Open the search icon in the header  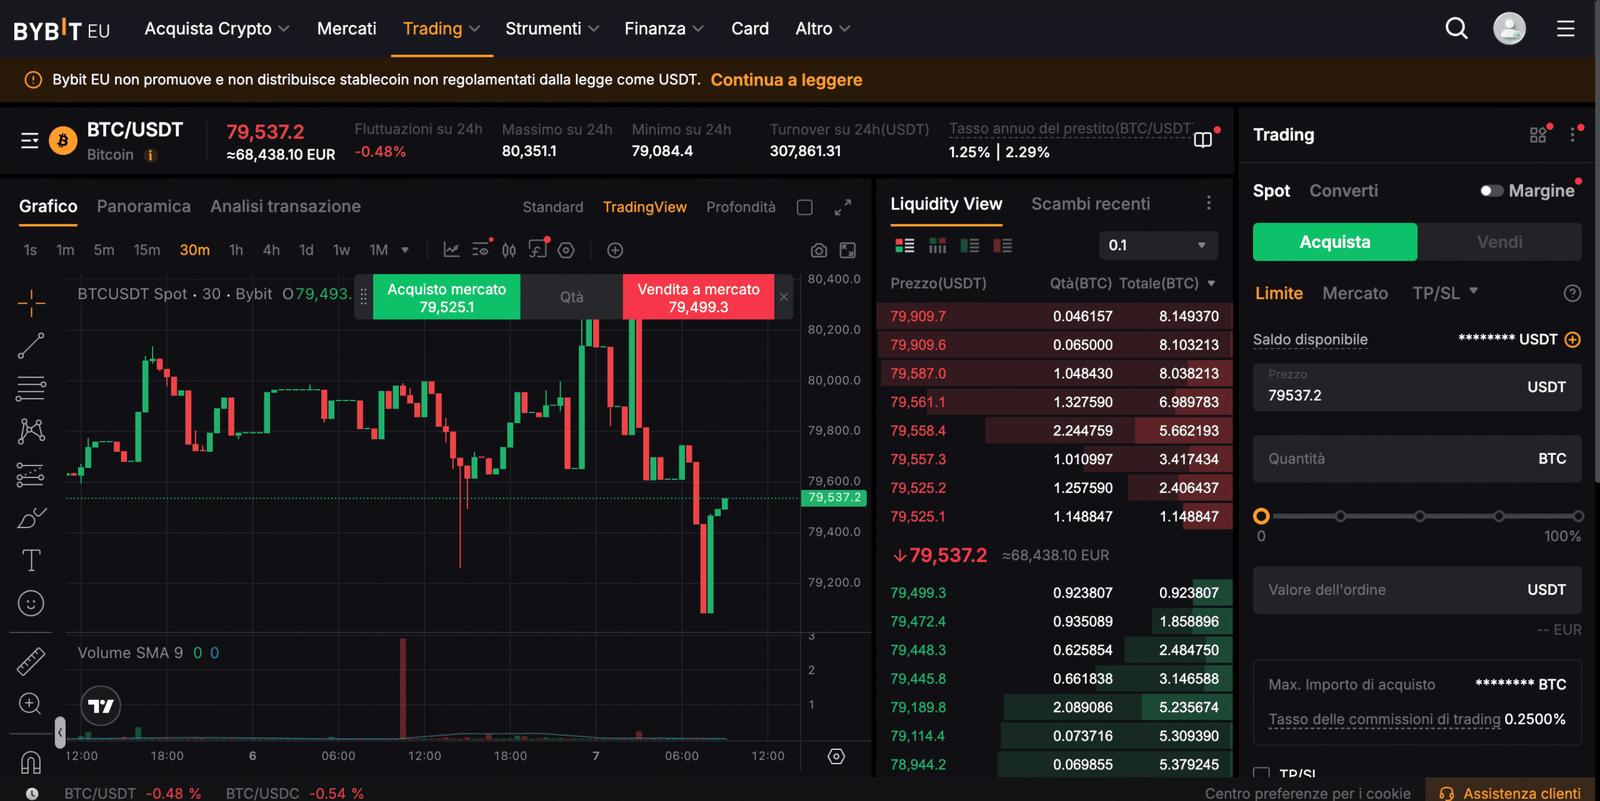(1456, 29)
